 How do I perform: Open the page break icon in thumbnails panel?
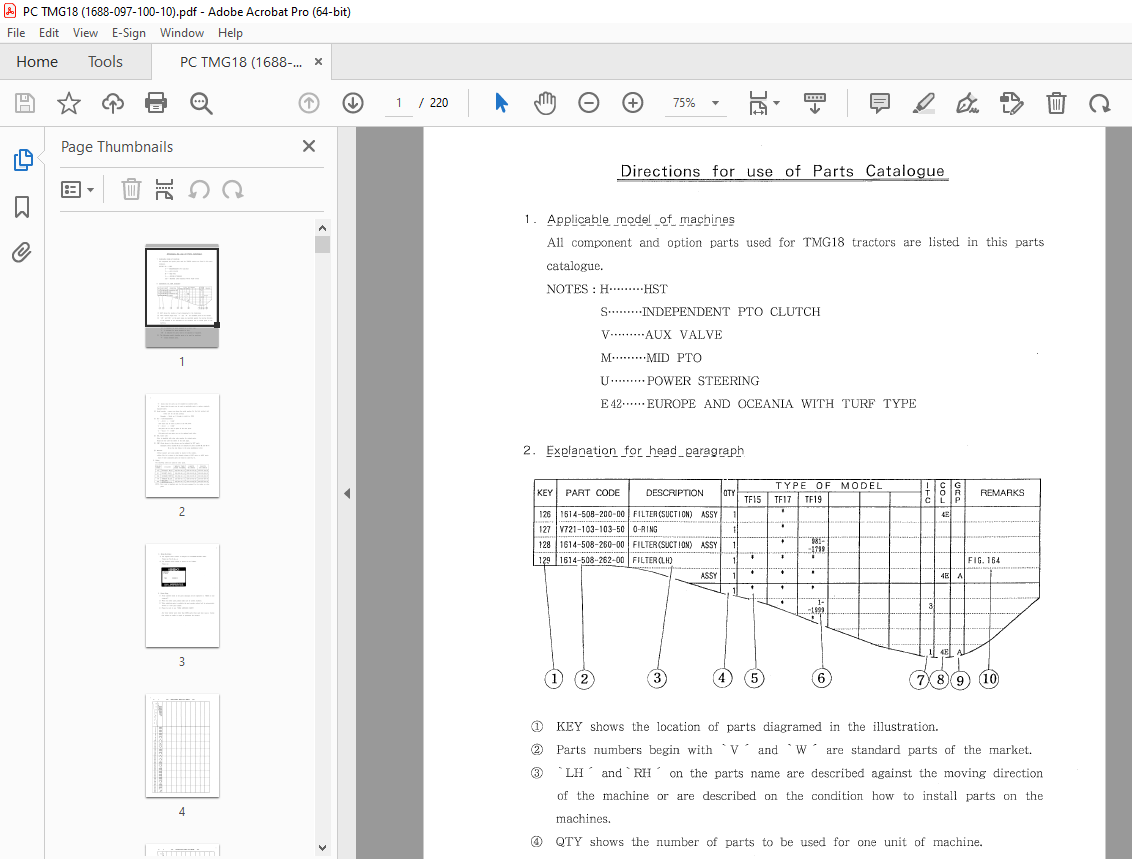165,190
